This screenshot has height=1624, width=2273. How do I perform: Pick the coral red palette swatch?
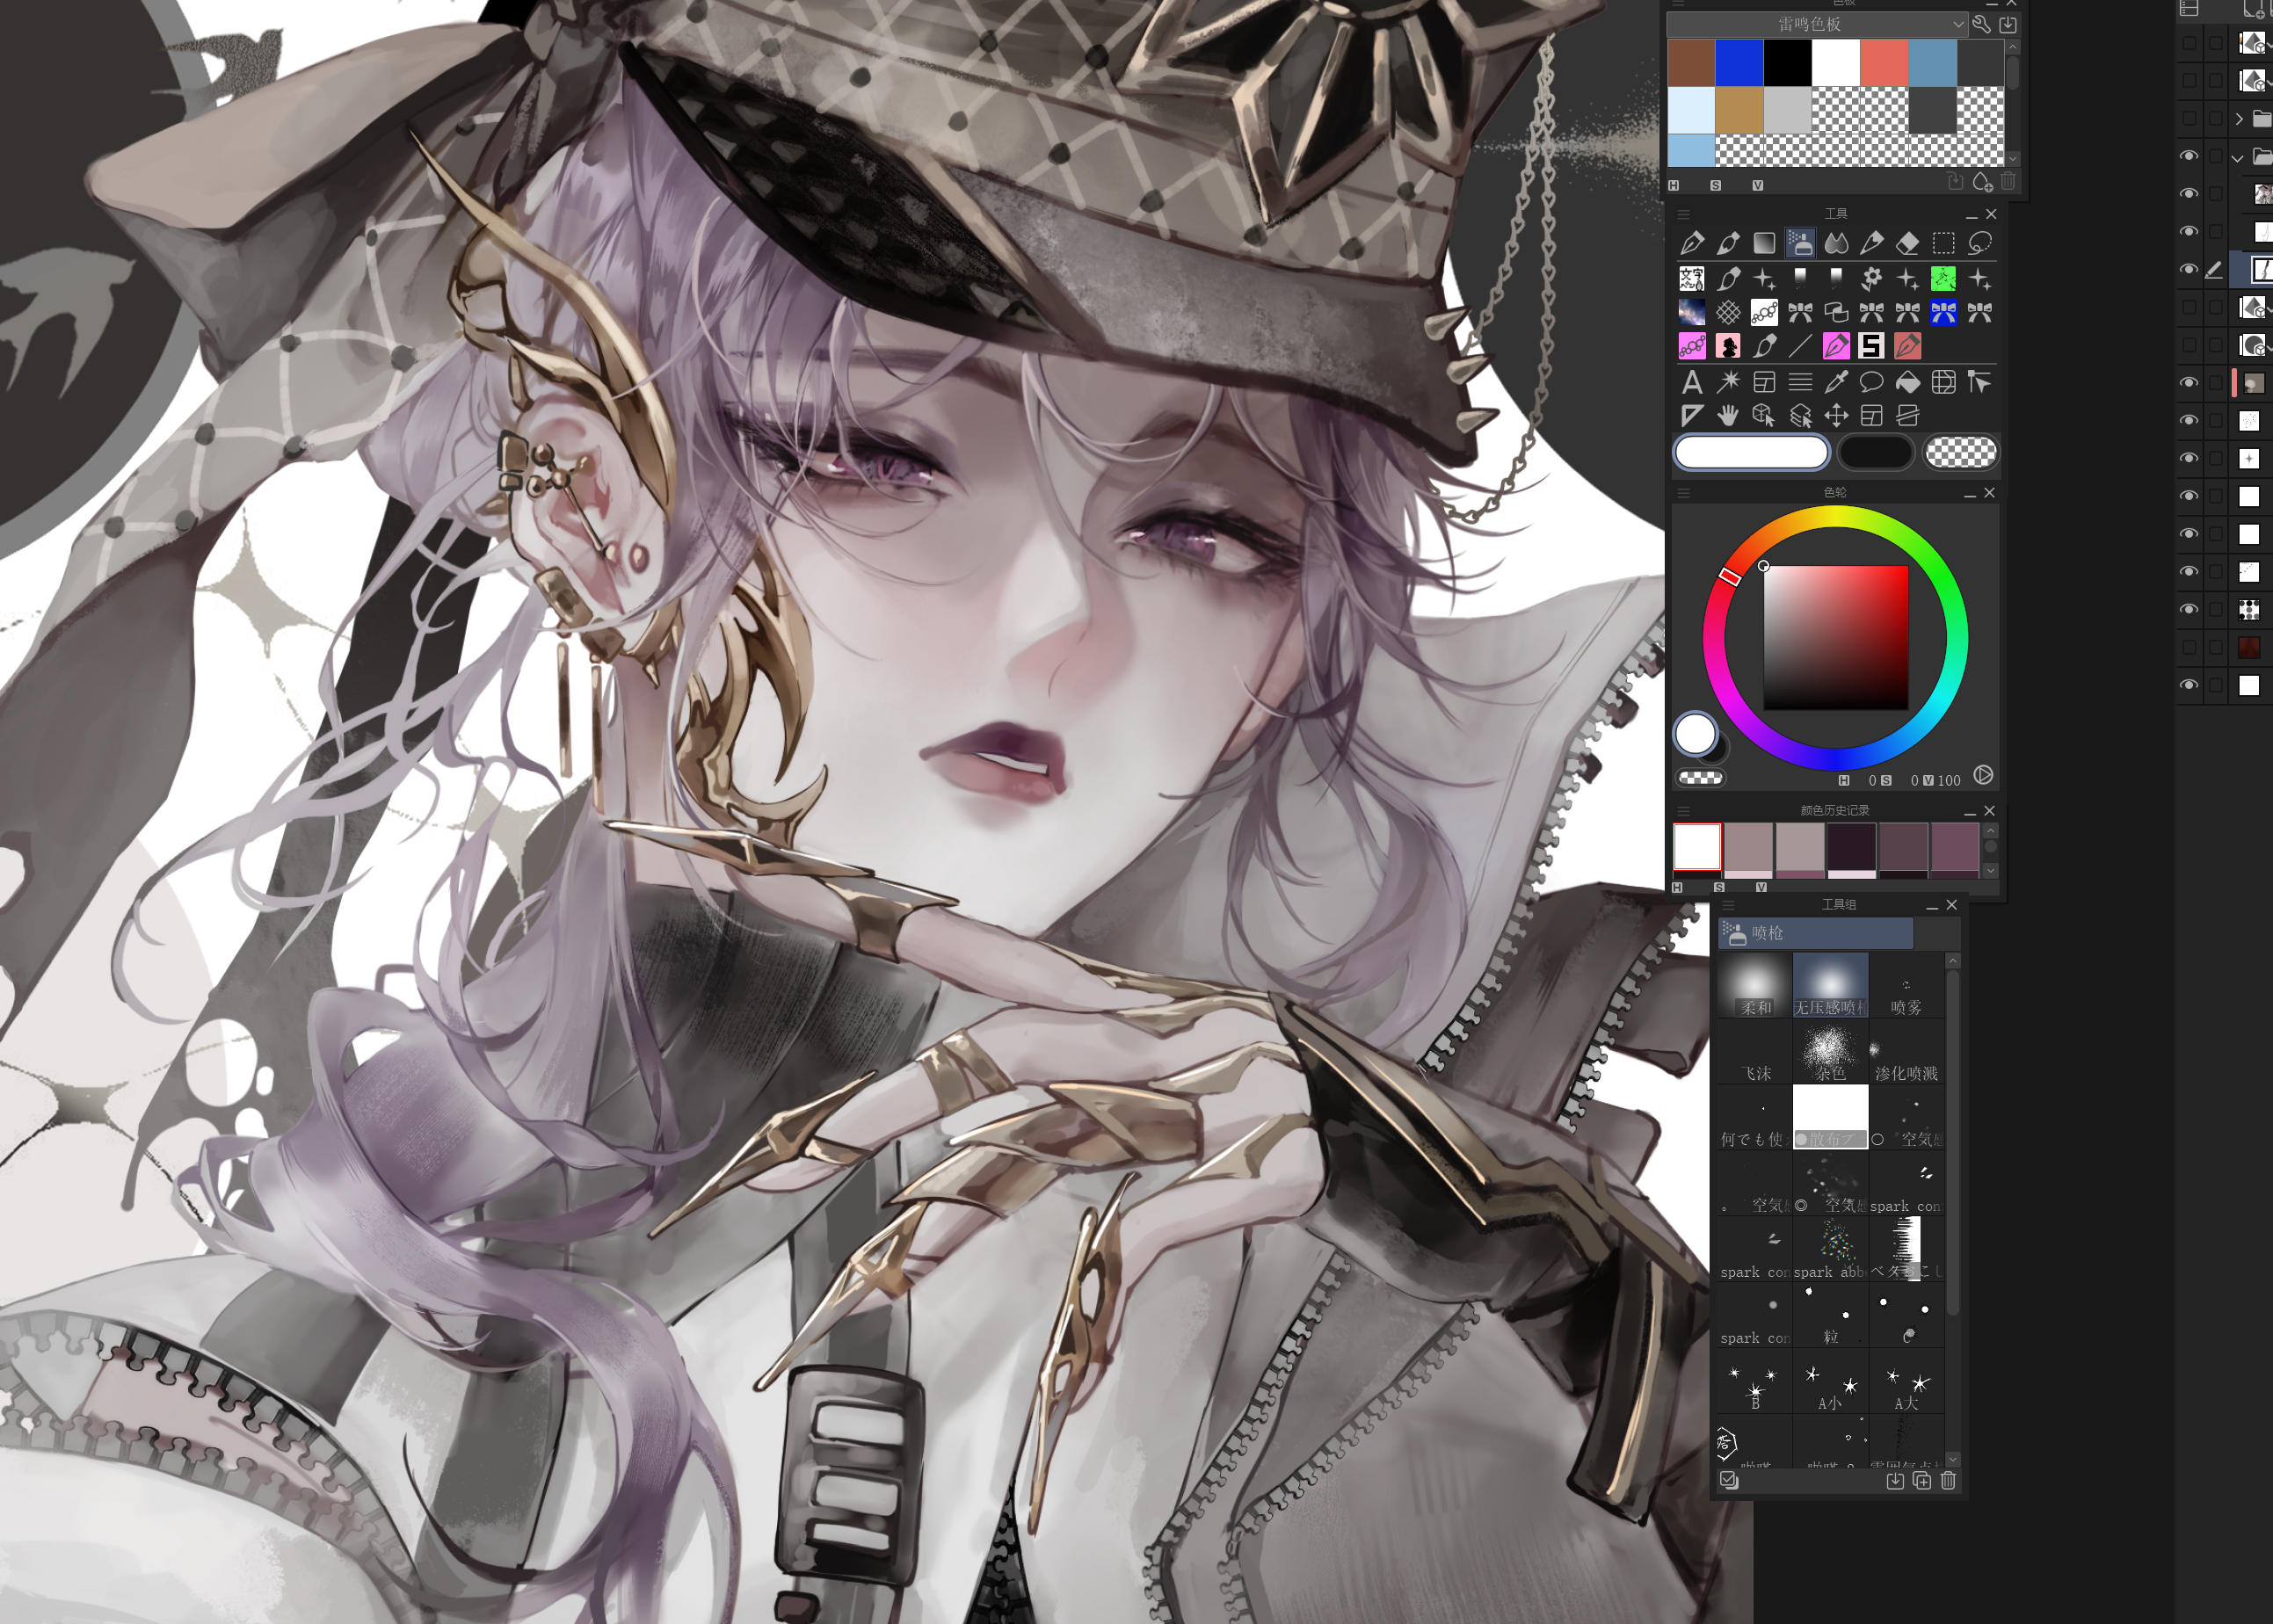point(1884,63)
